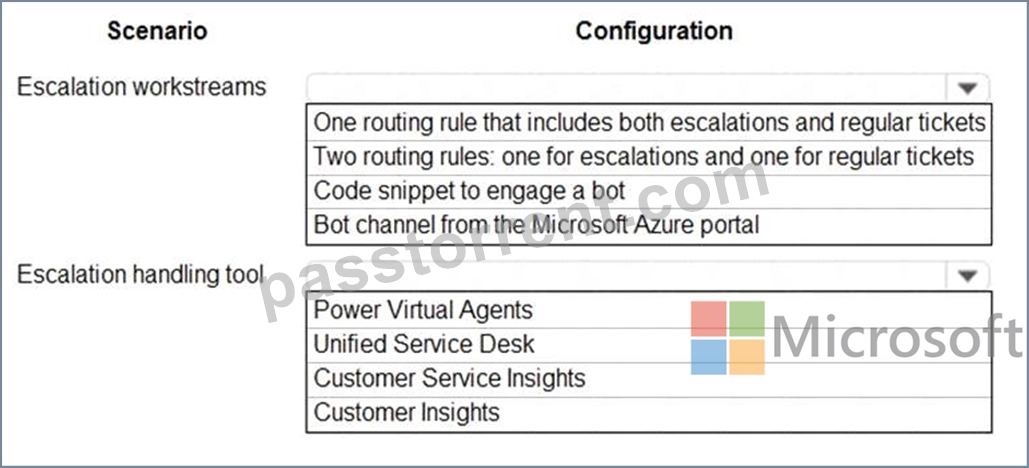The height and width of the screenshot is (468, 1029).
Task: Pick Bot channel from the Microsoft Azure portal
Action: tap(649, 226)
